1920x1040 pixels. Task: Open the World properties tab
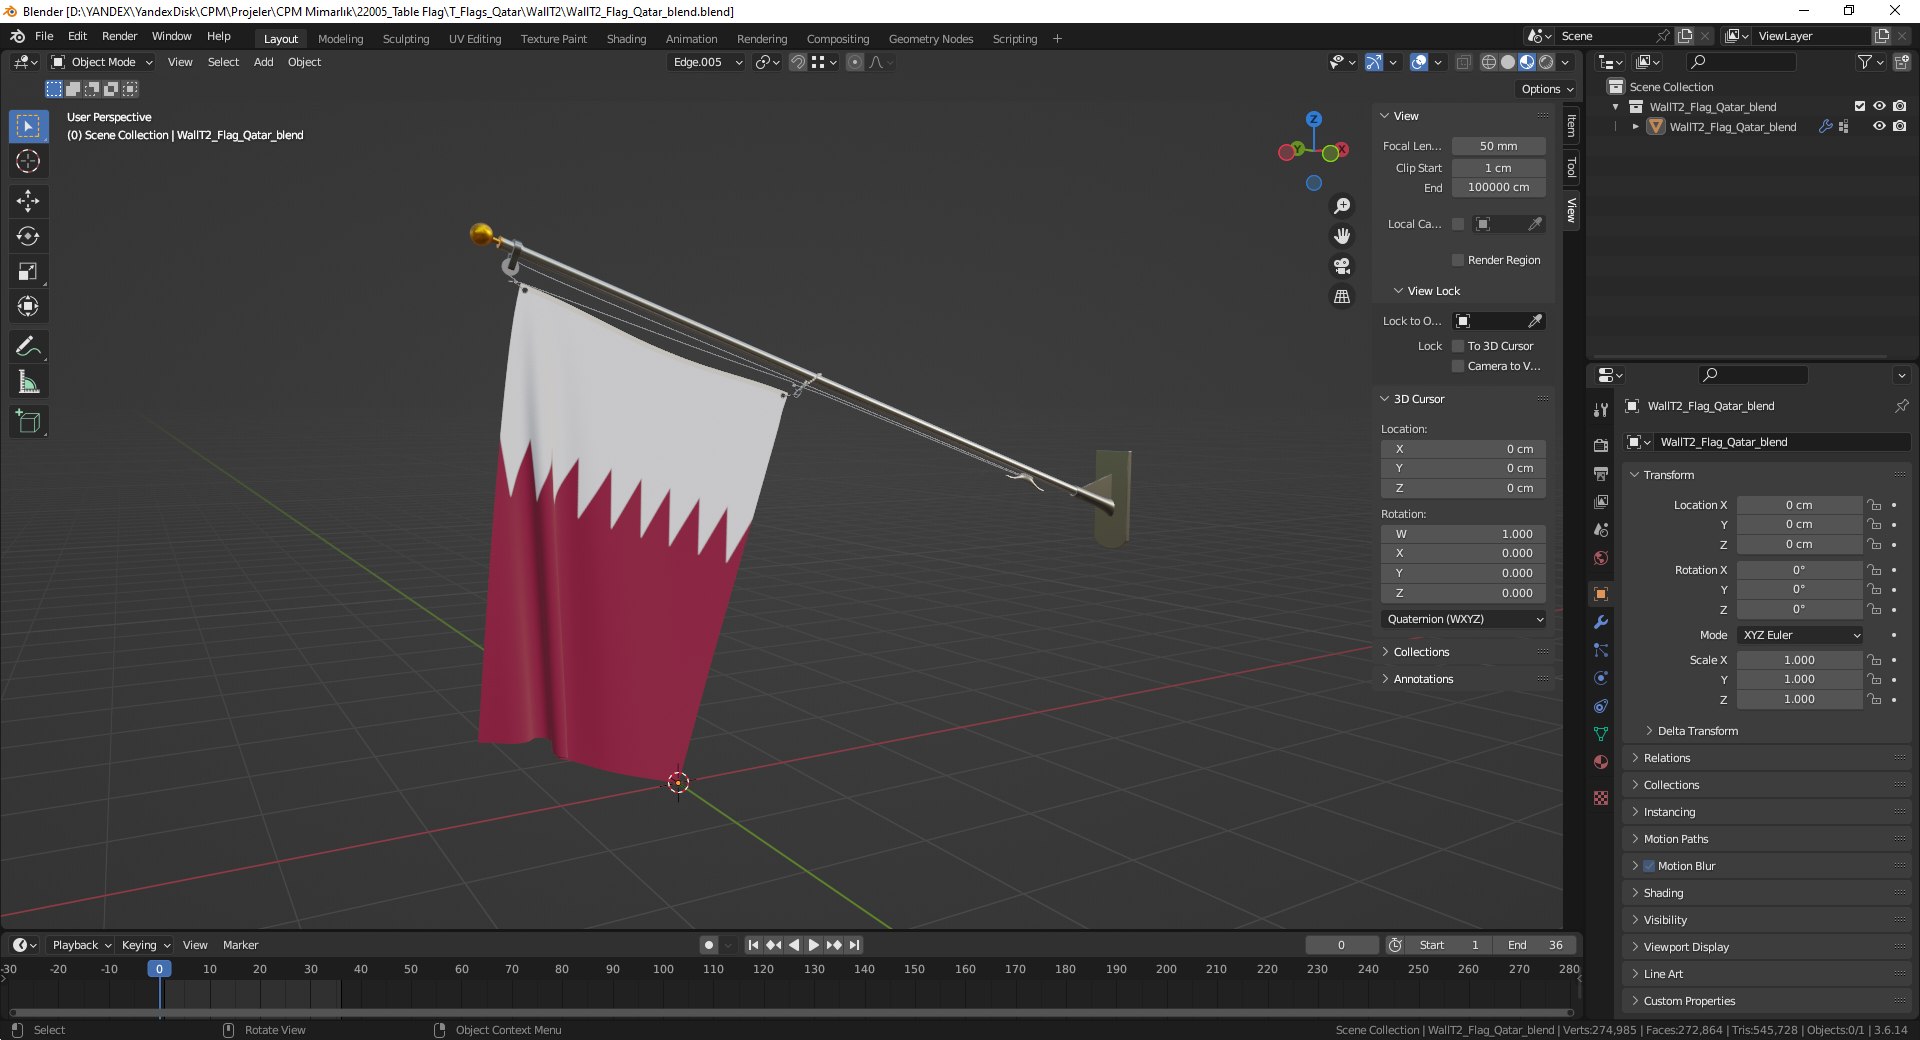(x=1601, y=558)
